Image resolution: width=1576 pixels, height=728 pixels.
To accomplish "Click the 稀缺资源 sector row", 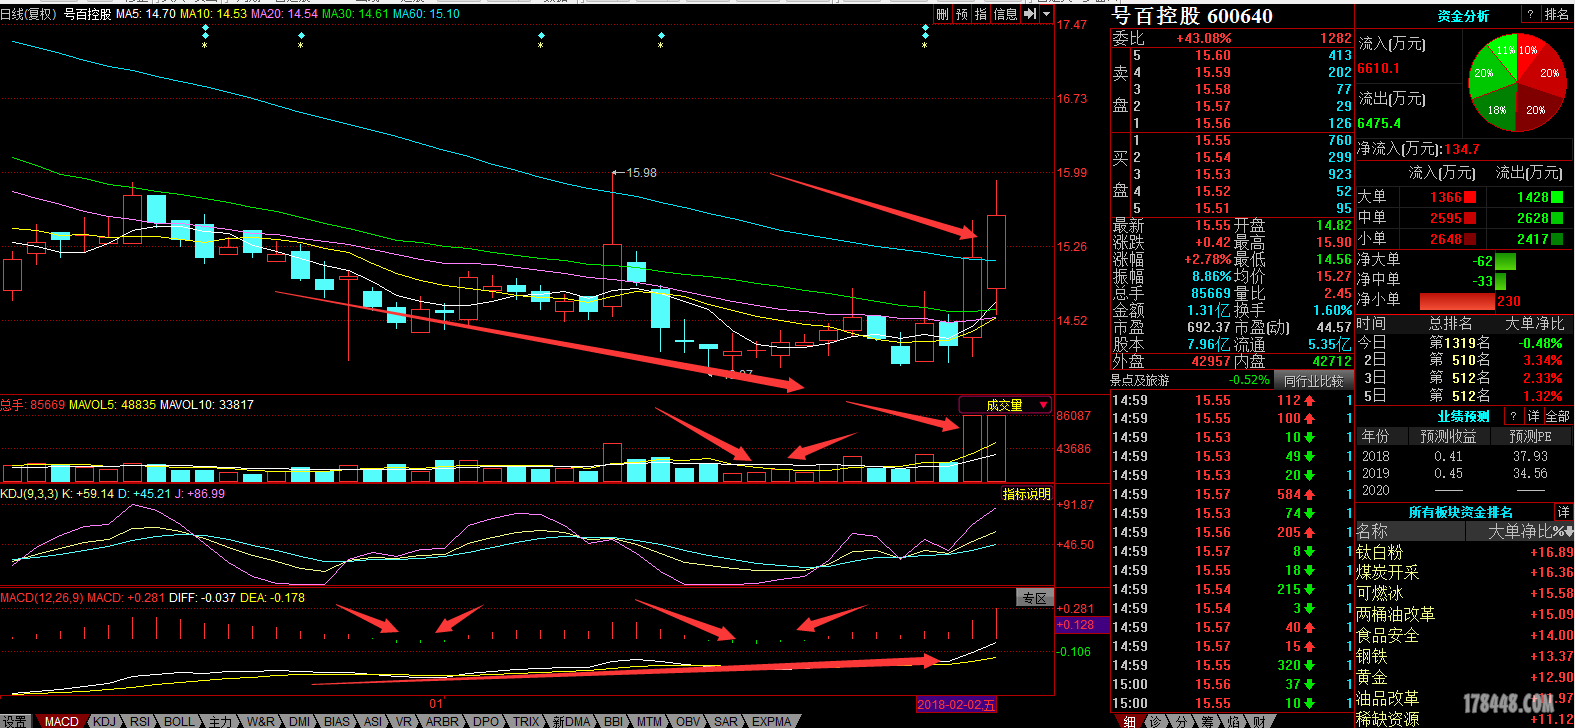I will (x=1464, y=719).
